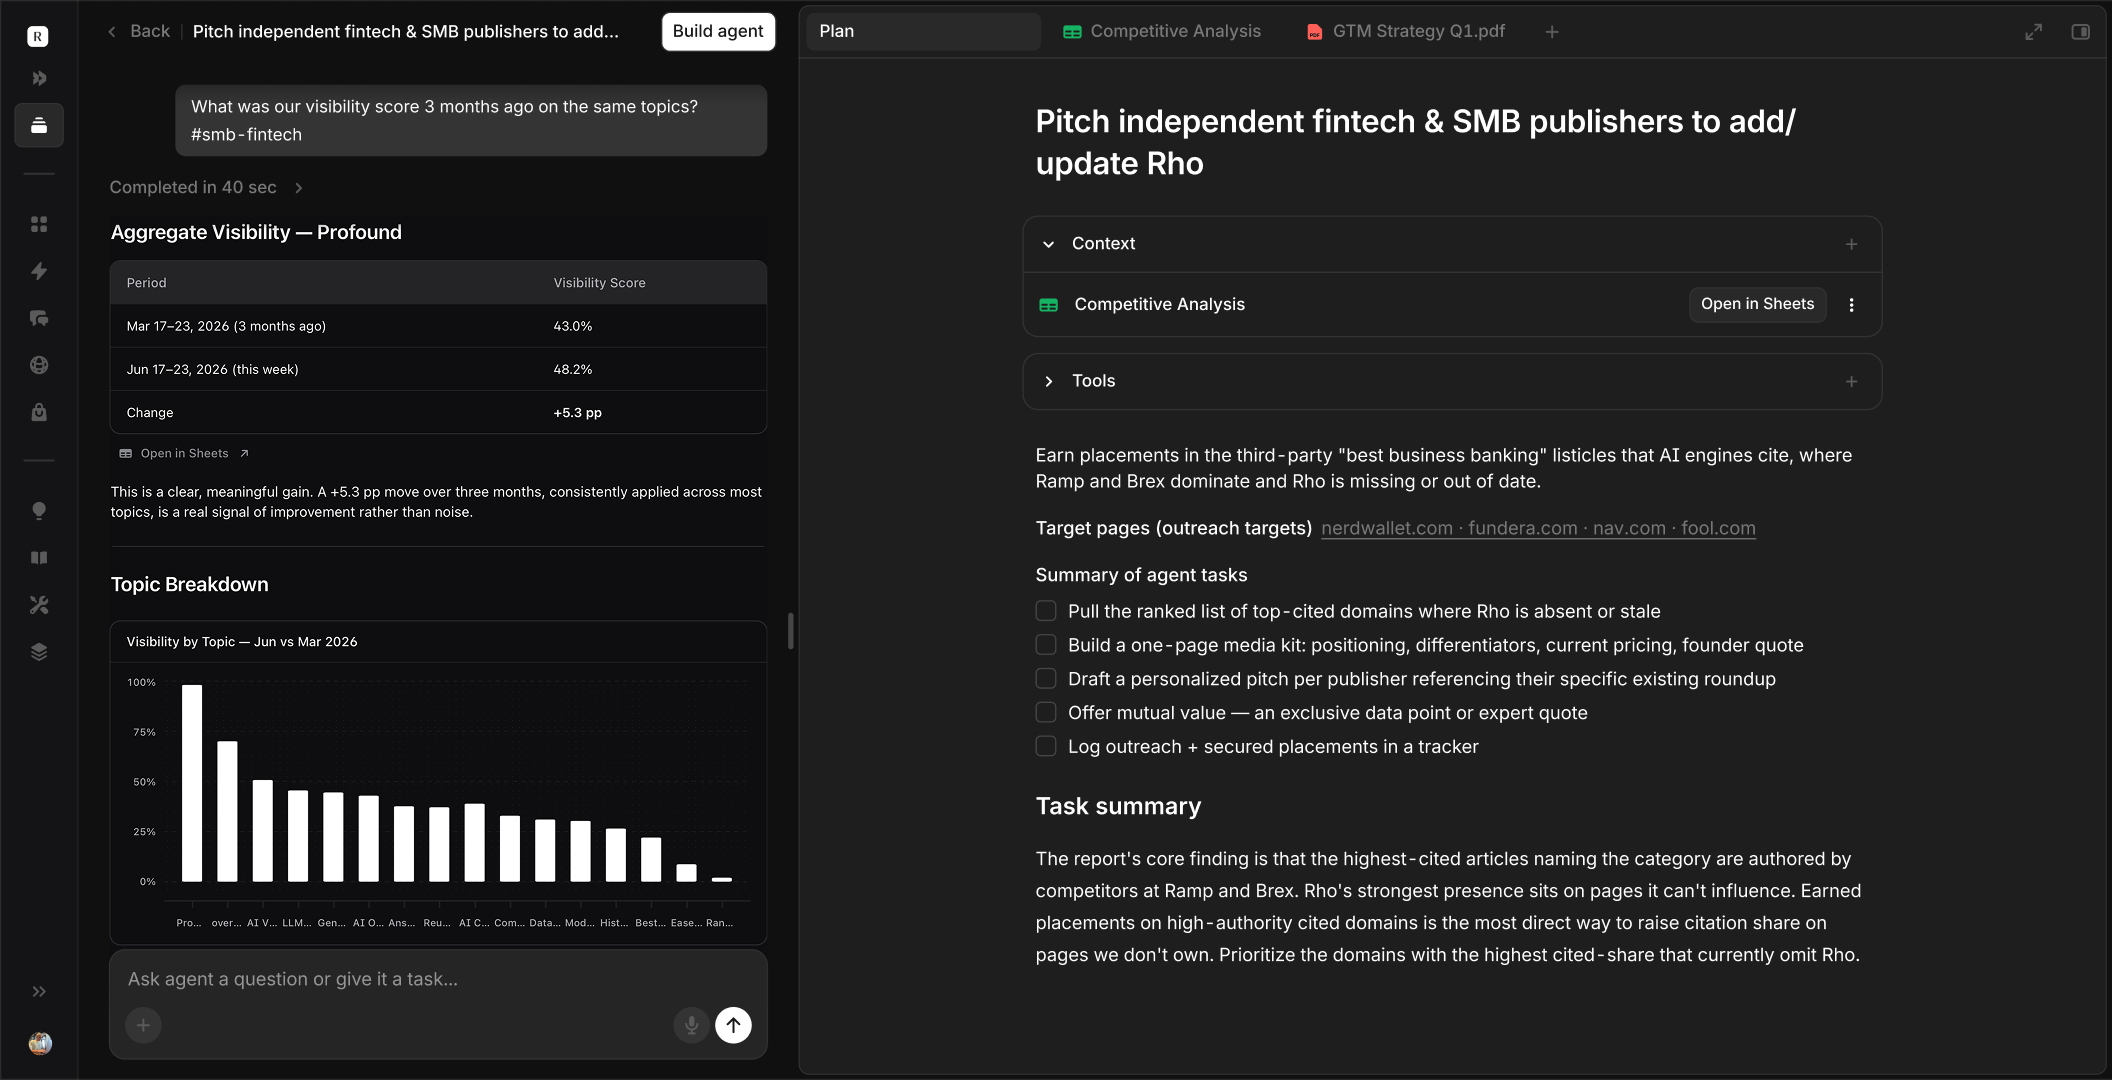This screenshot has width=2112, height=1080.
Task: Click green sheet icon beside Competitive Analysis row
Action: pos(1048,305)
